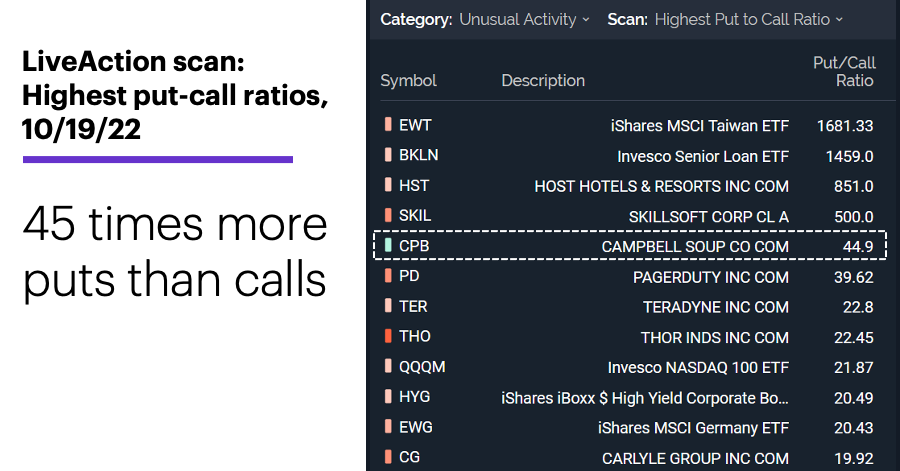Click HOST HOTELS & RESORTS INC COM description
Image resolution: width=900 pixels, height=471 pixels.
(x=662, y=186)
